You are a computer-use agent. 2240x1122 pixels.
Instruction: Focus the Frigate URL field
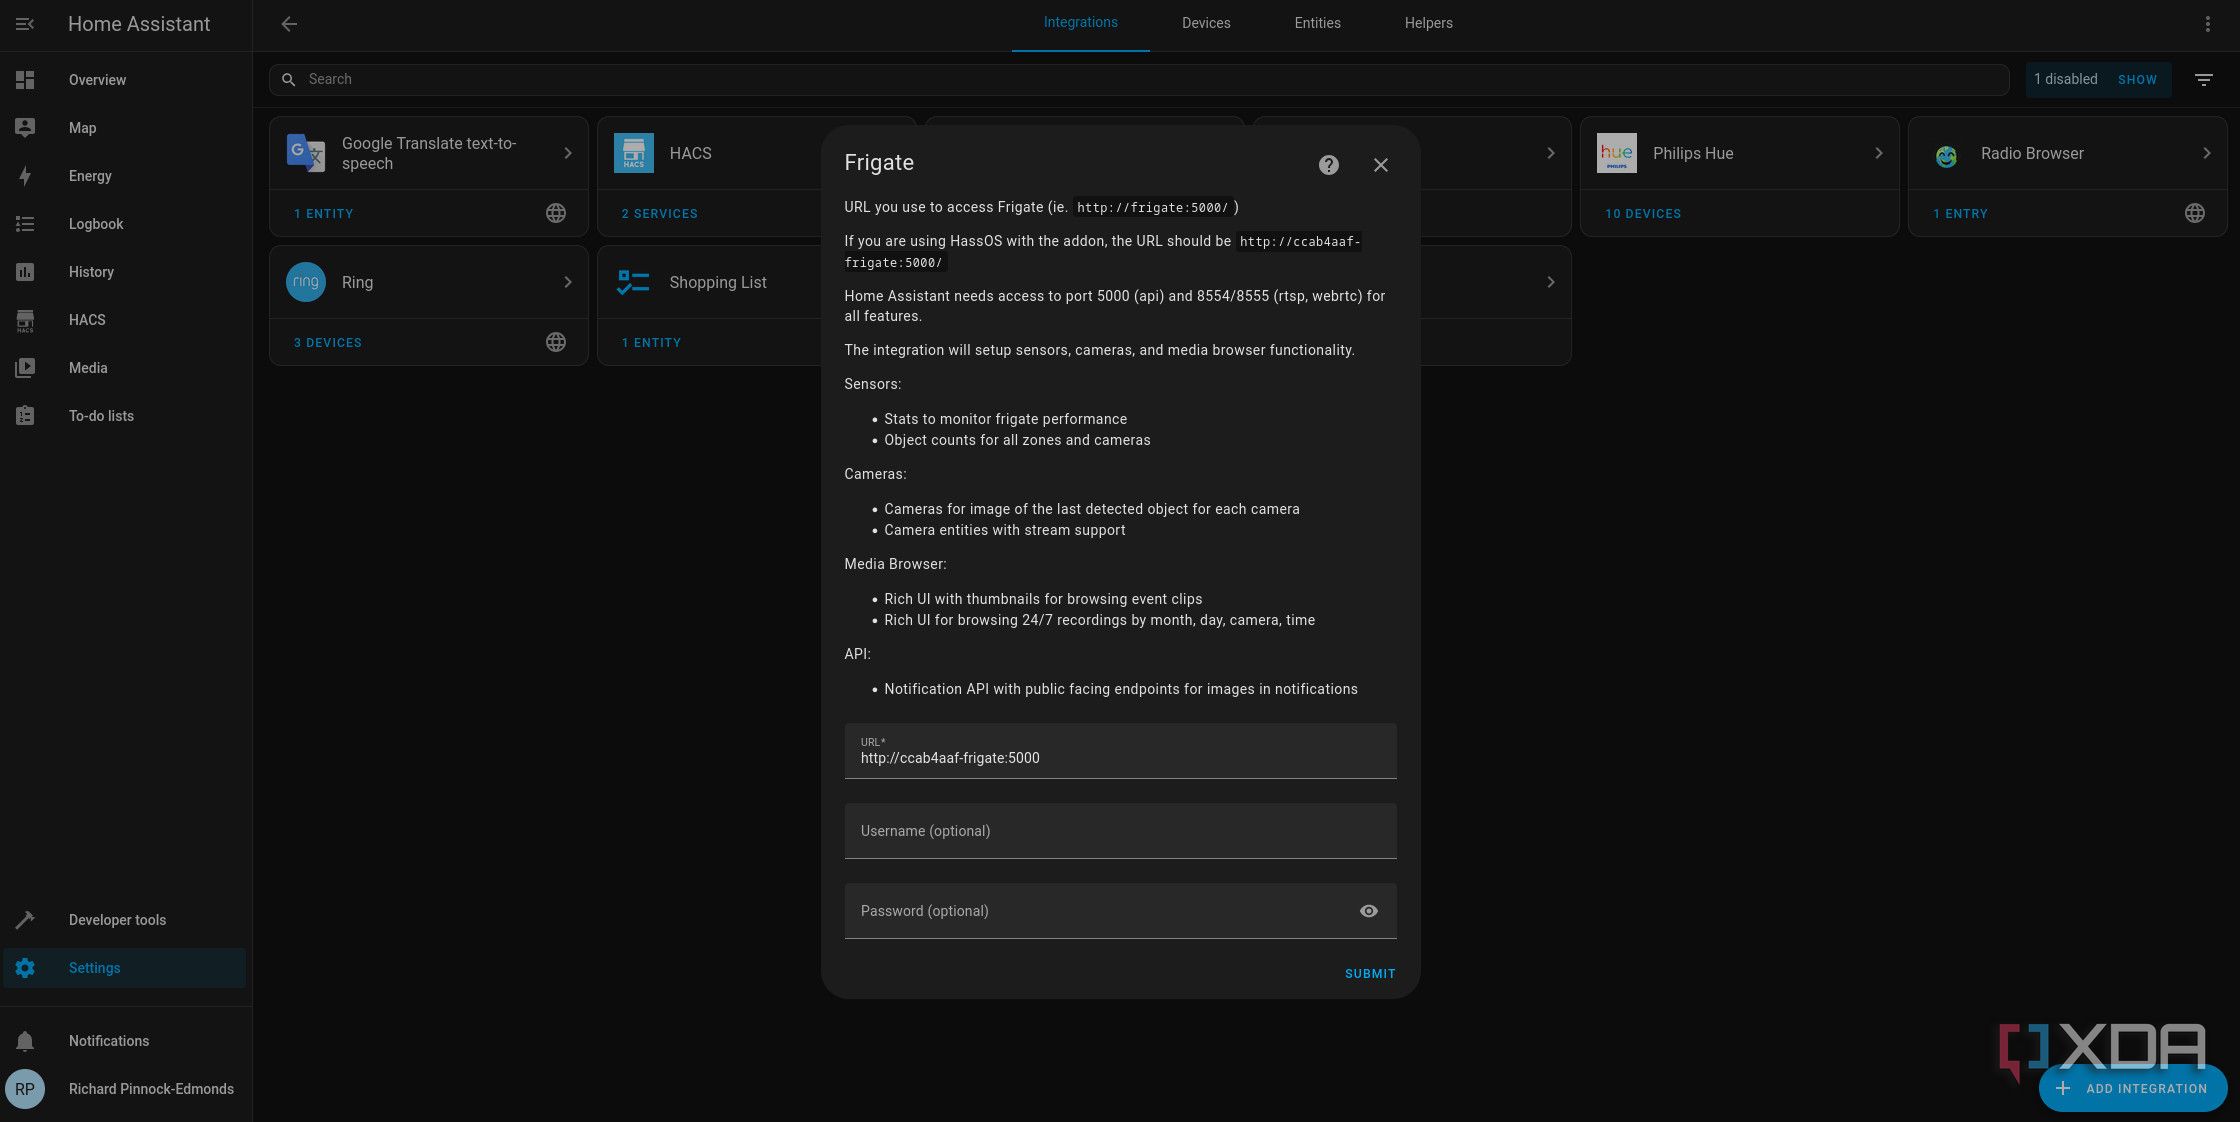pyautogui.click(x=1120, y=751)
